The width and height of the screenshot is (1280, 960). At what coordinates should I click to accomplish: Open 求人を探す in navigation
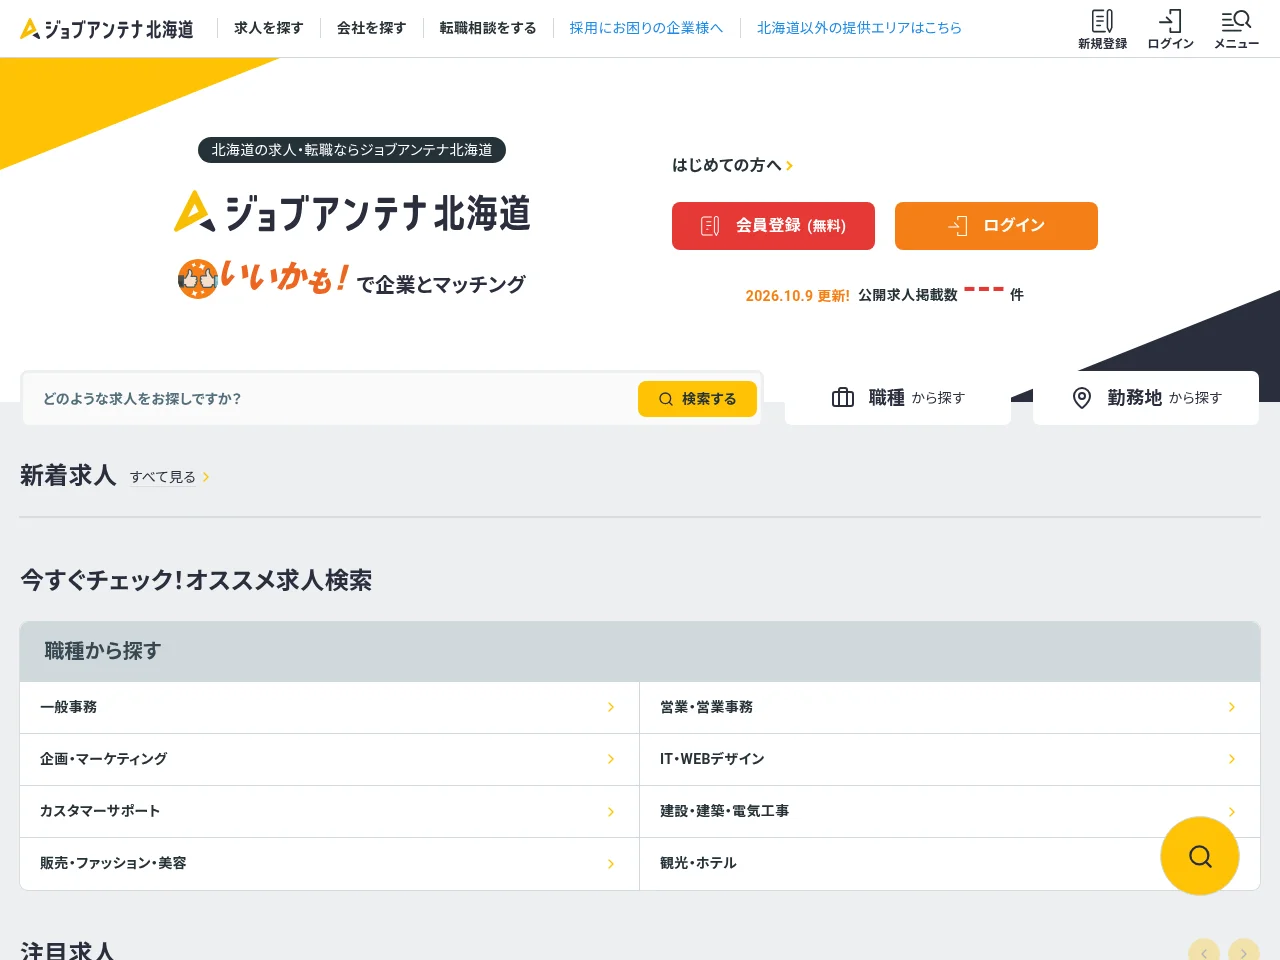coord(269,28)
